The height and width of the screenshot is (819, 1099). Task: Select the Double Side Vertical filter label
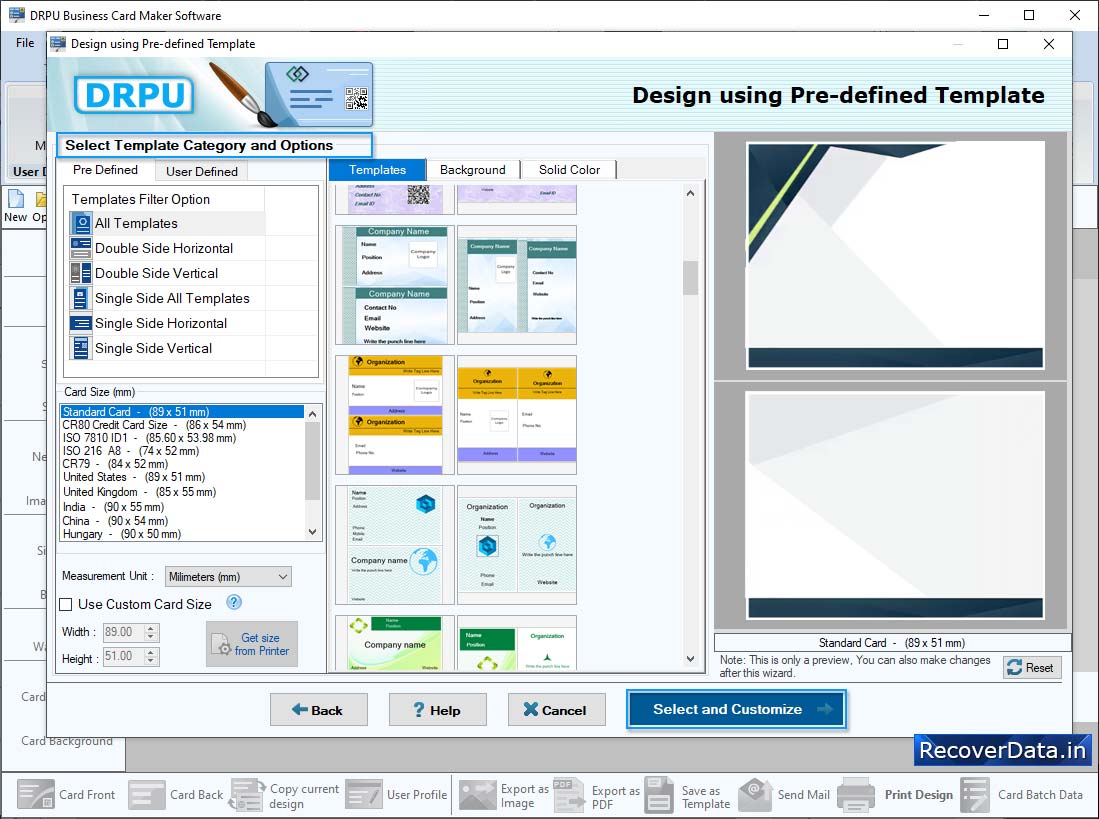pos(156,273)
